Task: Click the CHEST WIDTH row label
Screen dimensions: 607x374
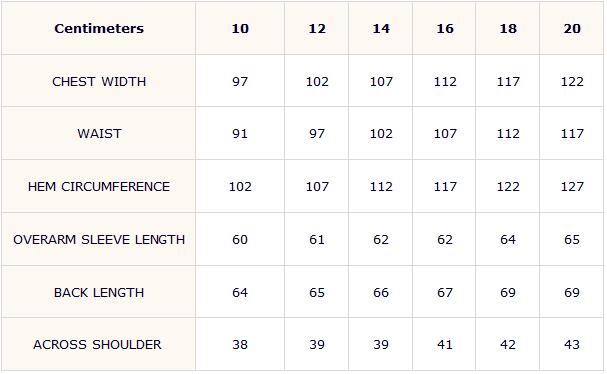Action: 99,82
